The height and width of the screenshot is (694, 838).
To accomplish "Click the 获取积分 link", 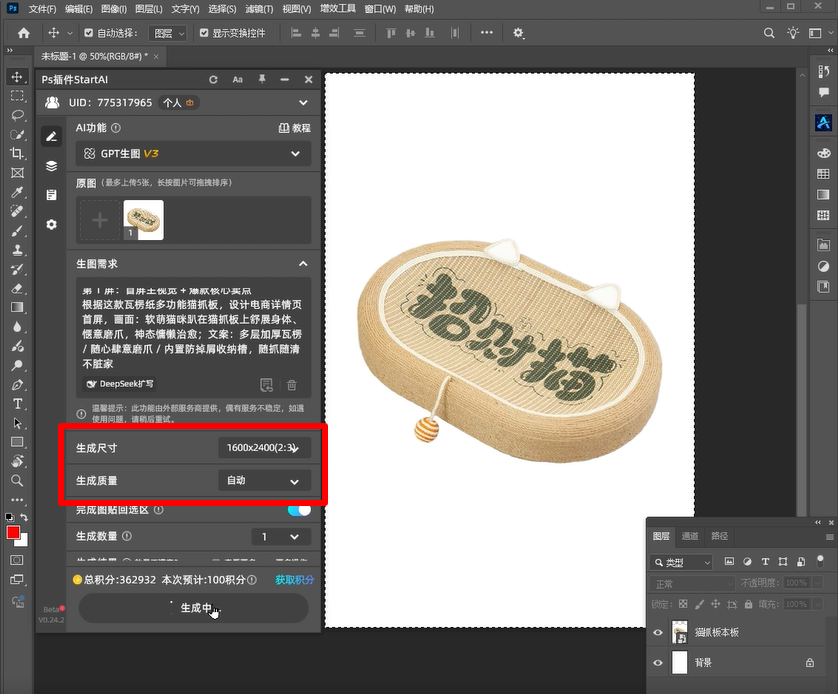I will pos(294,580).
